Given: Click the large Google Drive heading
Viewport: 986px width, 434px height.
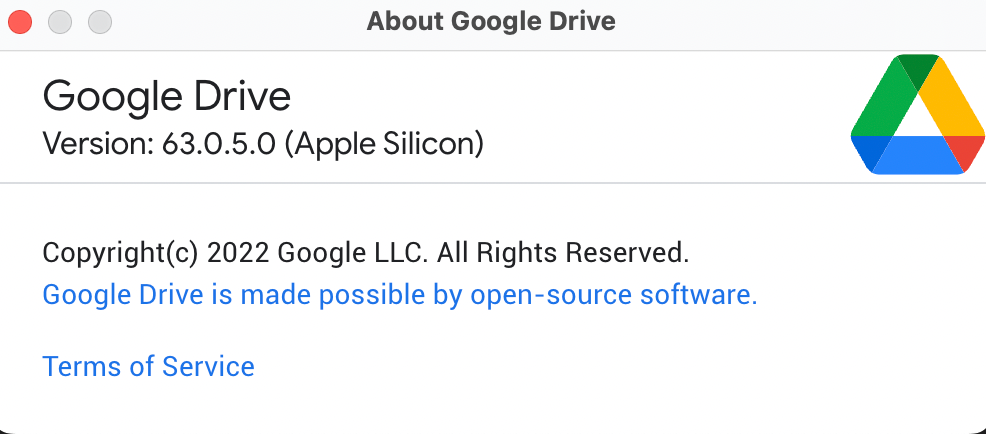Looking at the screenshot, I should coord(167,97).
